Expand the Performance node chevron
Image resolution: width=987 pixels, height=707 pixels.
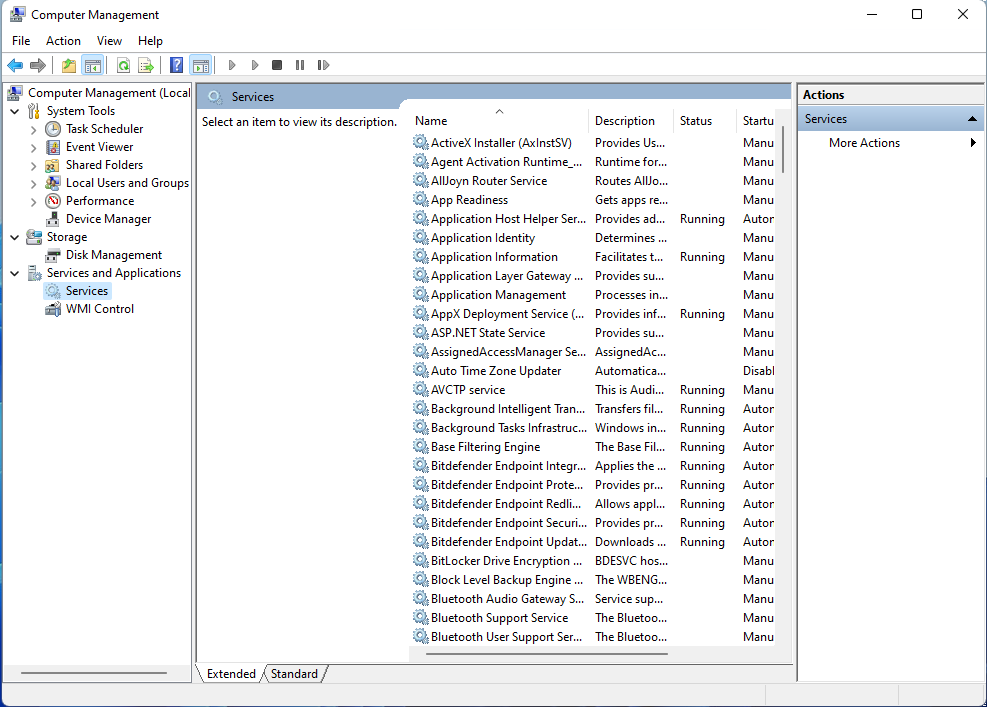(x=33, y=201)
